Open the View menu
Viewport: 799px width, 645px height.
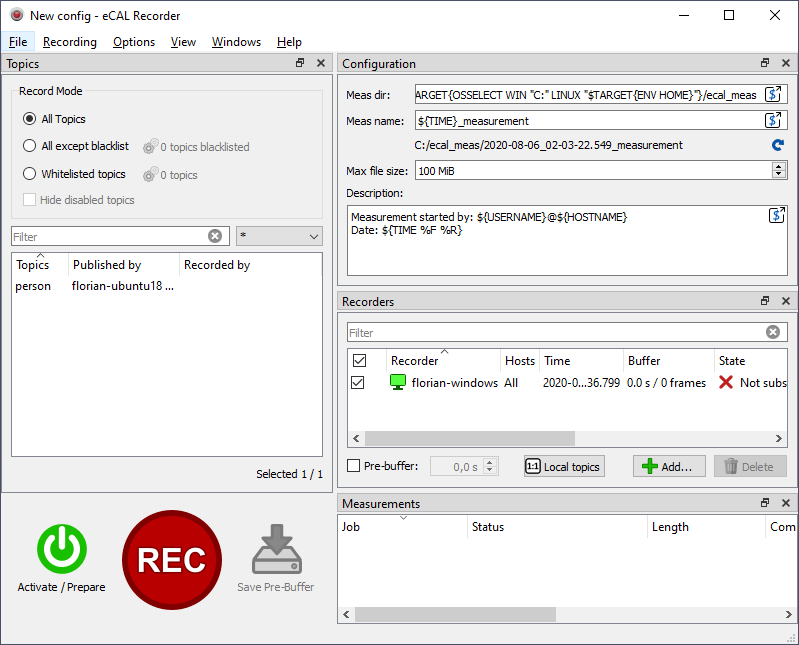pyautogui.click(x=183, y=42)
